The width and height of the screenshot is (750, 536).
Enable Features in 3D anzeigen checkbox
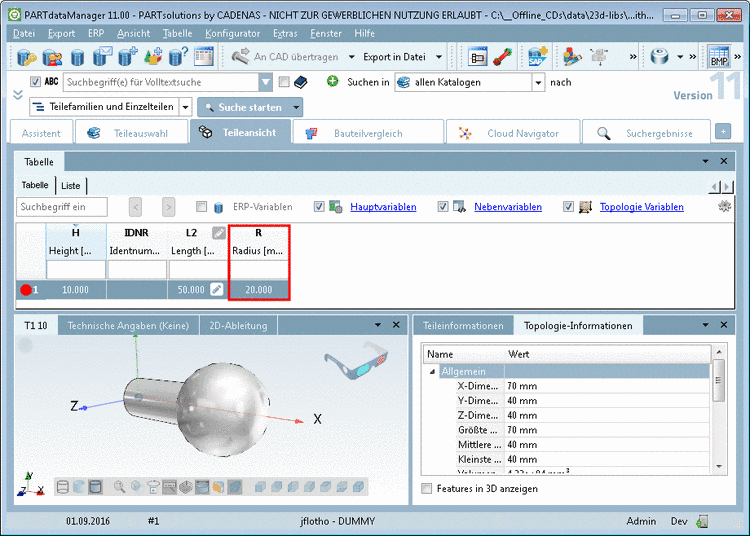tap(426, 489)
